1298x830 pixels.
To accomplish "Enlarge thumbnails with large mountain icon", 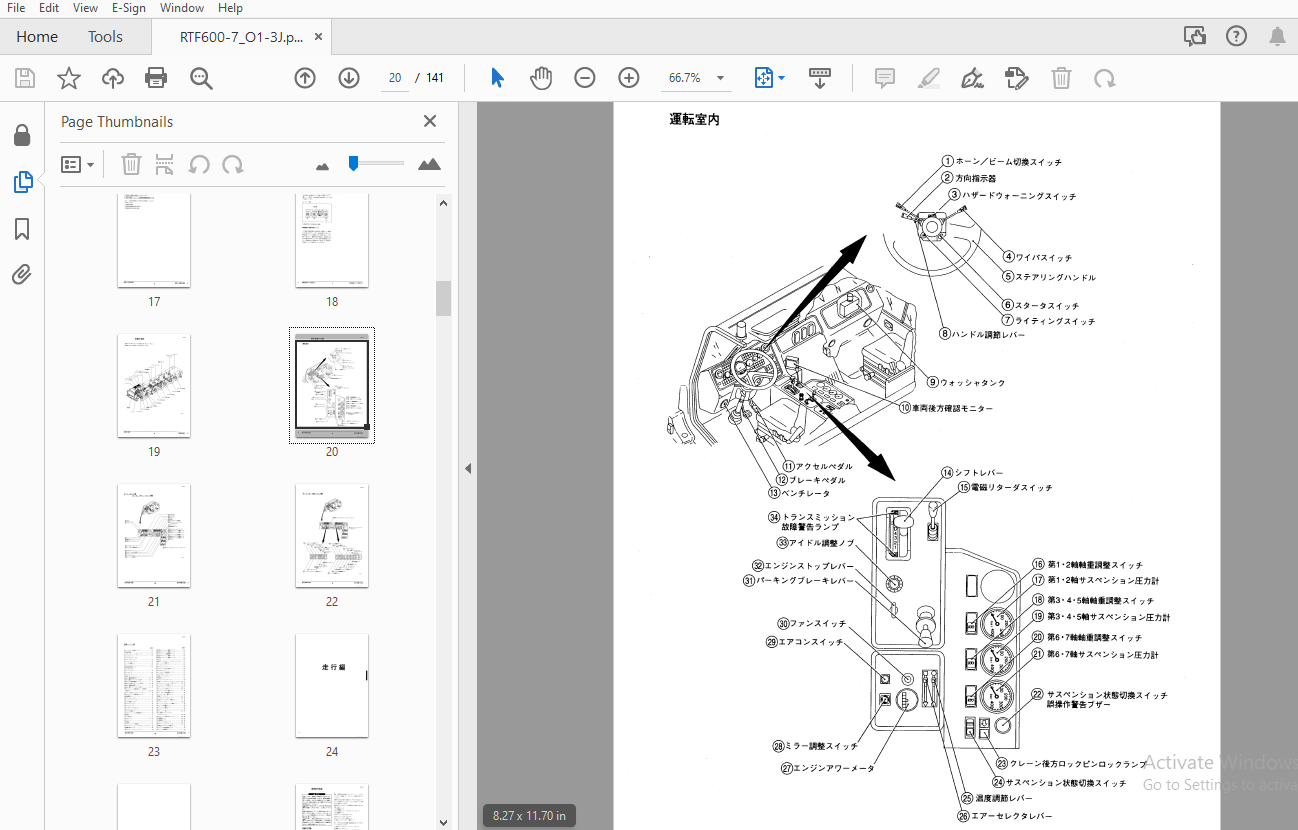I will (430, 164).
